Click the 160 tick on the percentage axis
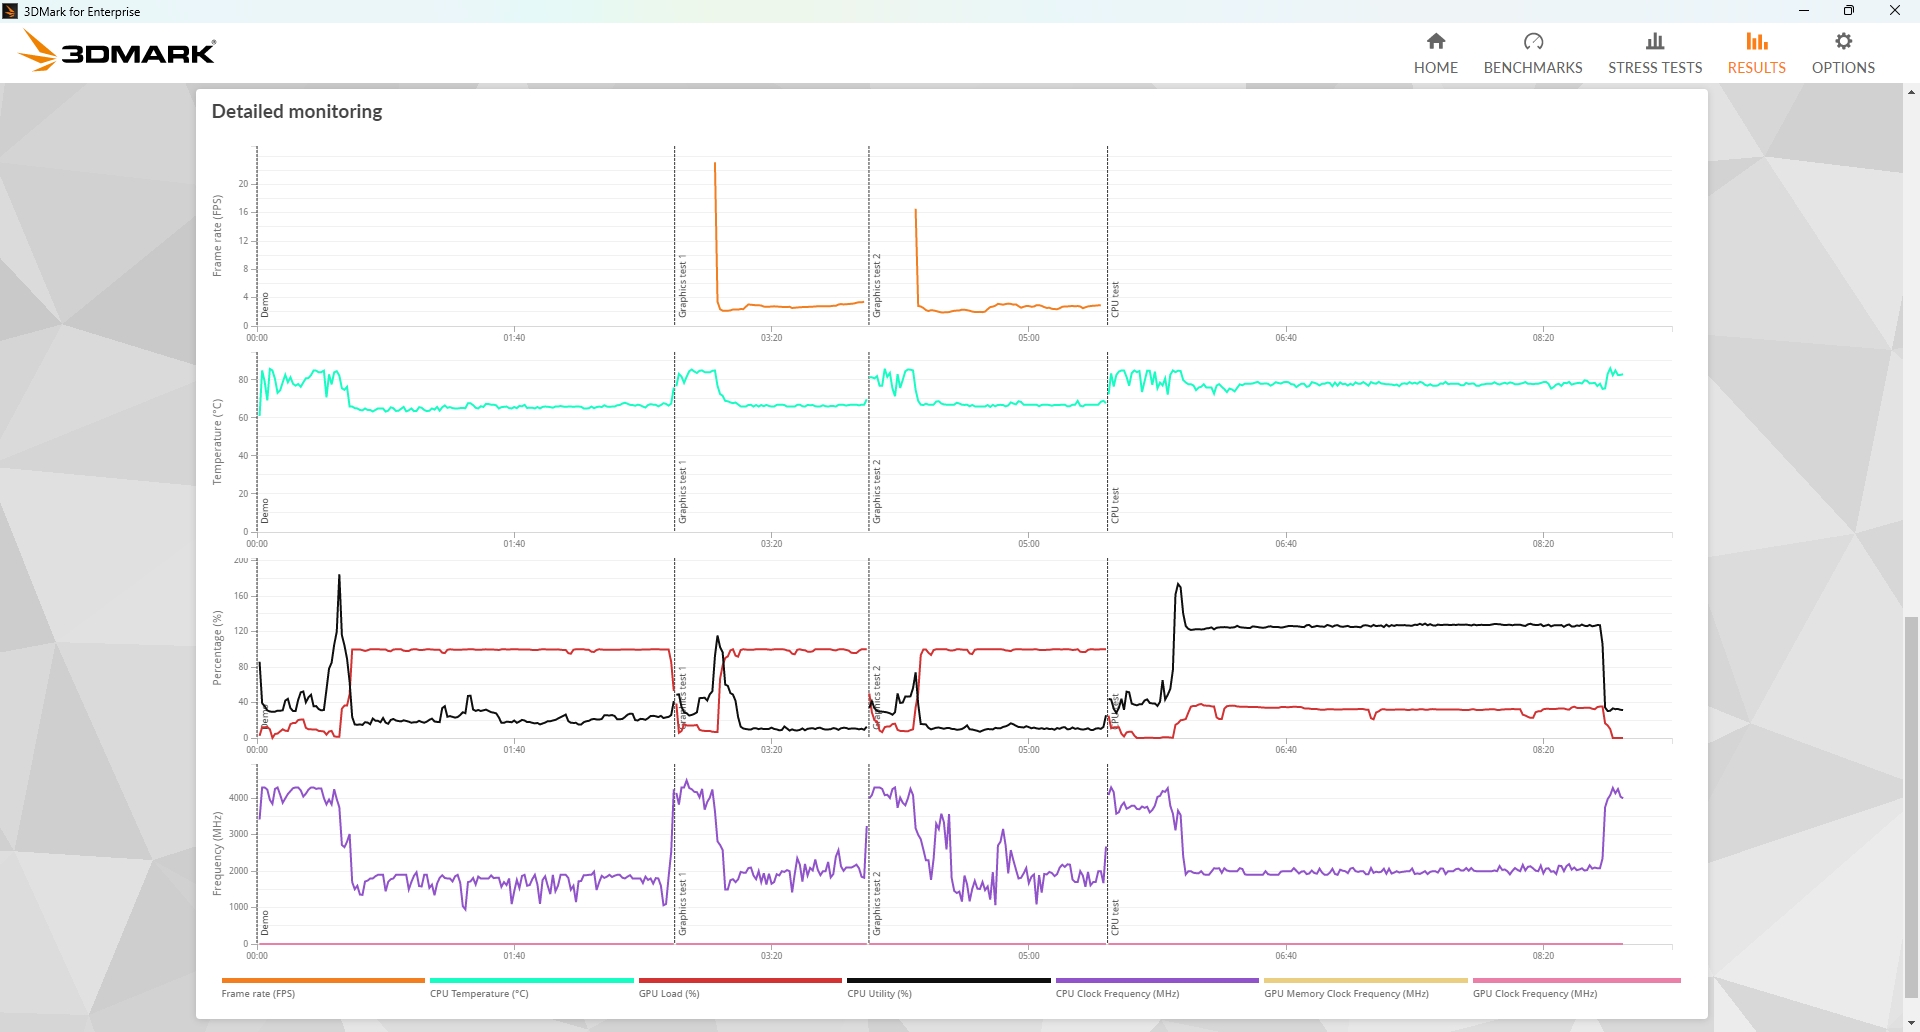Viewport: 1920px width, 1032px height. pos(240,596)
